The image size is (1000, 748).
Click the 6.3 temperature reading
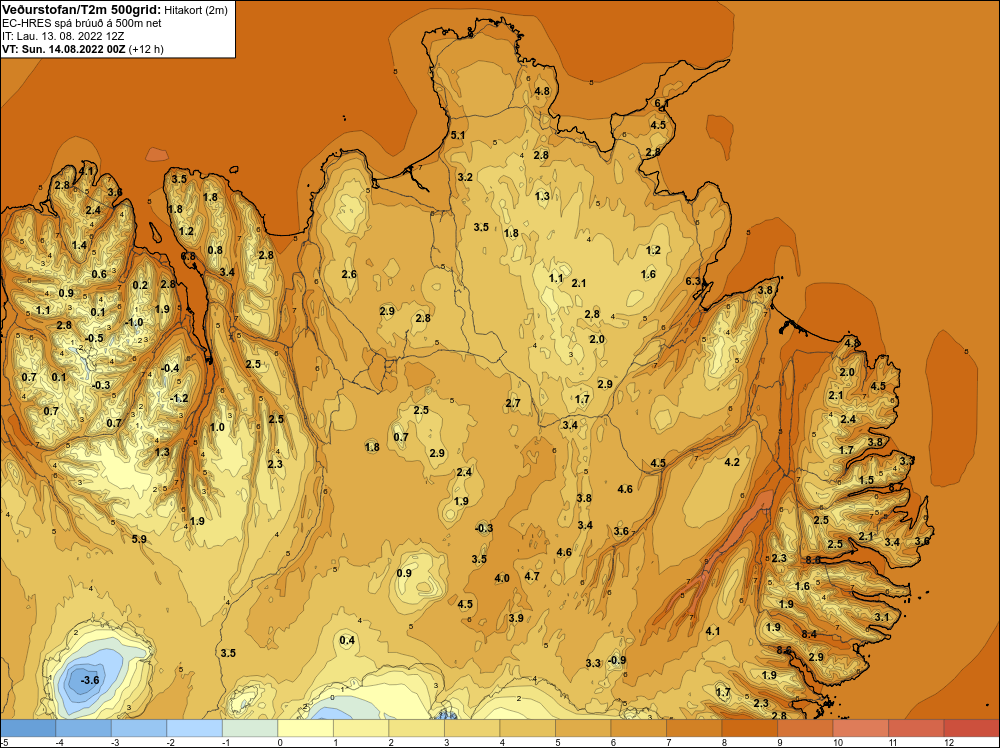pos(693,281)
